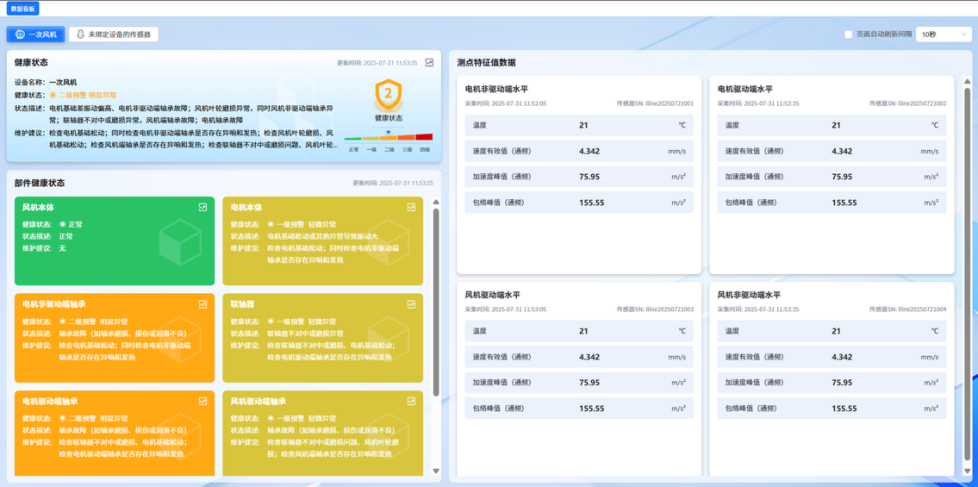Click the 健康状态 level color gauge bar
The height and width of the screenshot is (487, 978).
pos(388,138)
